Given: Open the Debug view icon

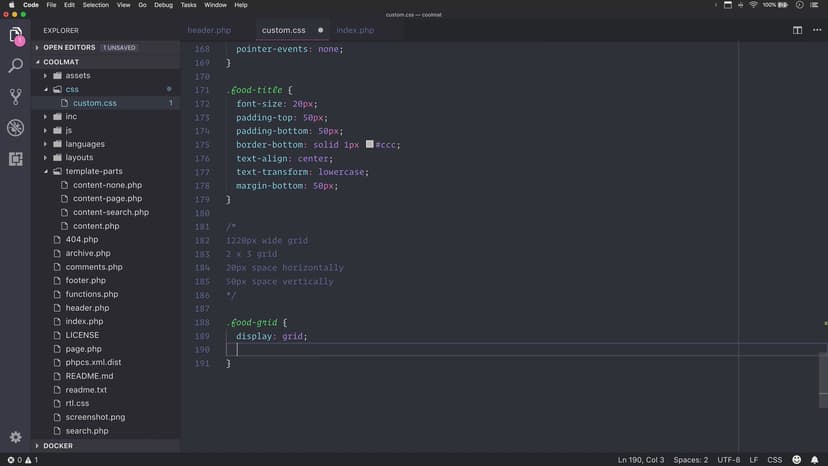Looking at the screenshot, I should point(15,128).
